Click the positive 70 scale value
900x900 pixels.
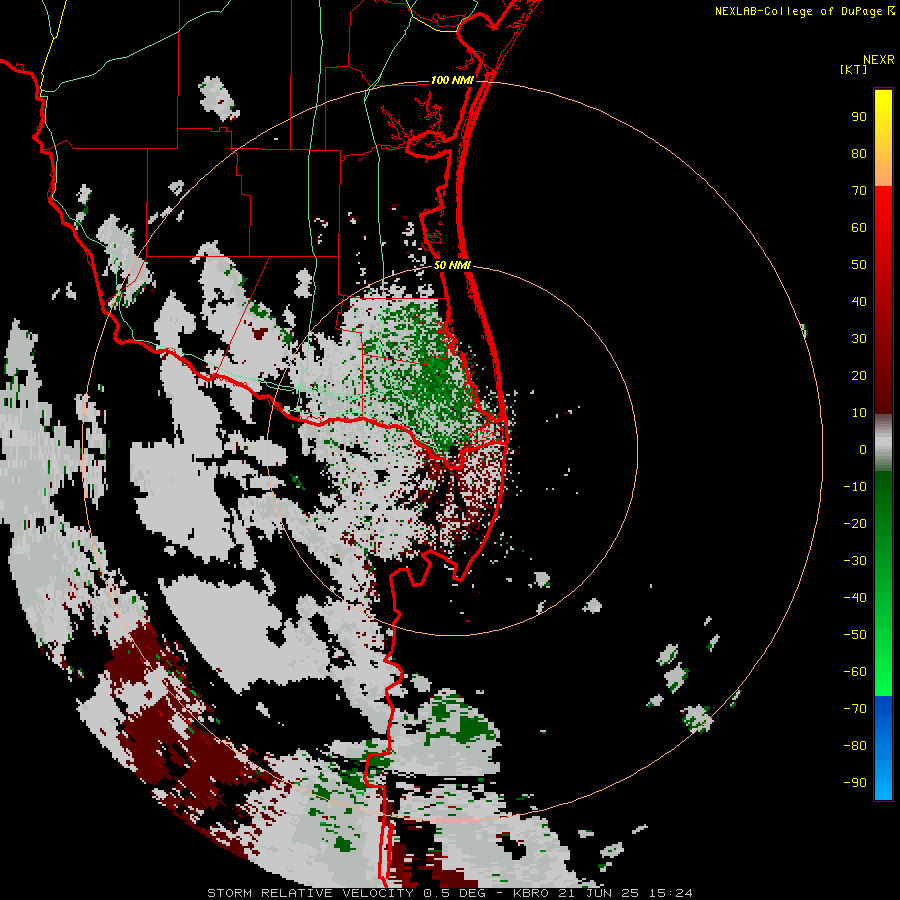click(x=859, y=191)
